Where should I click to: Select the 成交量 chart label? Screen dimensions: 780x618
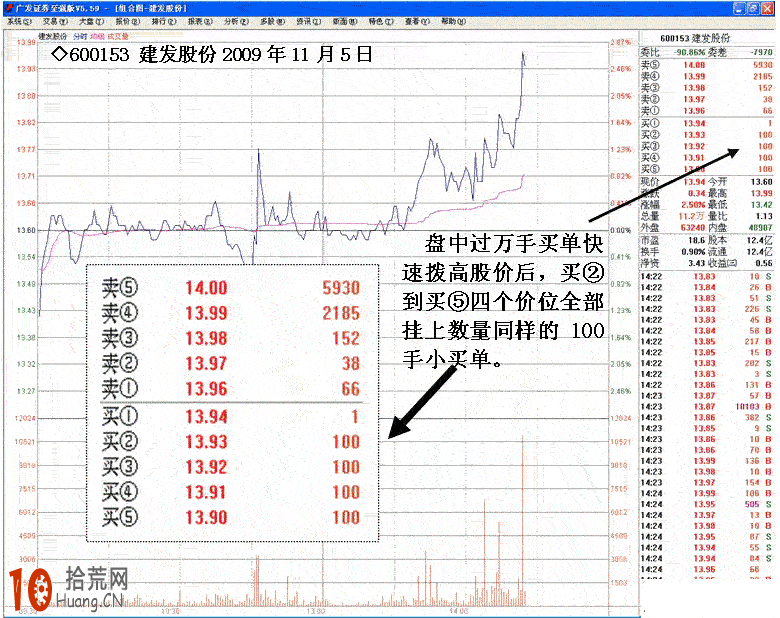click(x=118, y=37)
